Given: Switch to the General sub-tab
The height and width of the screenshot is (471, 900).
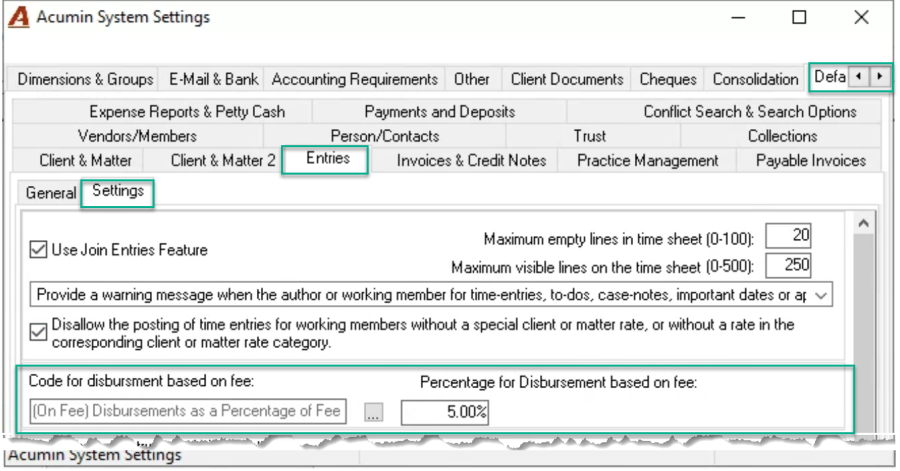Looking at the screenshot, I should (x=51, y=193).
